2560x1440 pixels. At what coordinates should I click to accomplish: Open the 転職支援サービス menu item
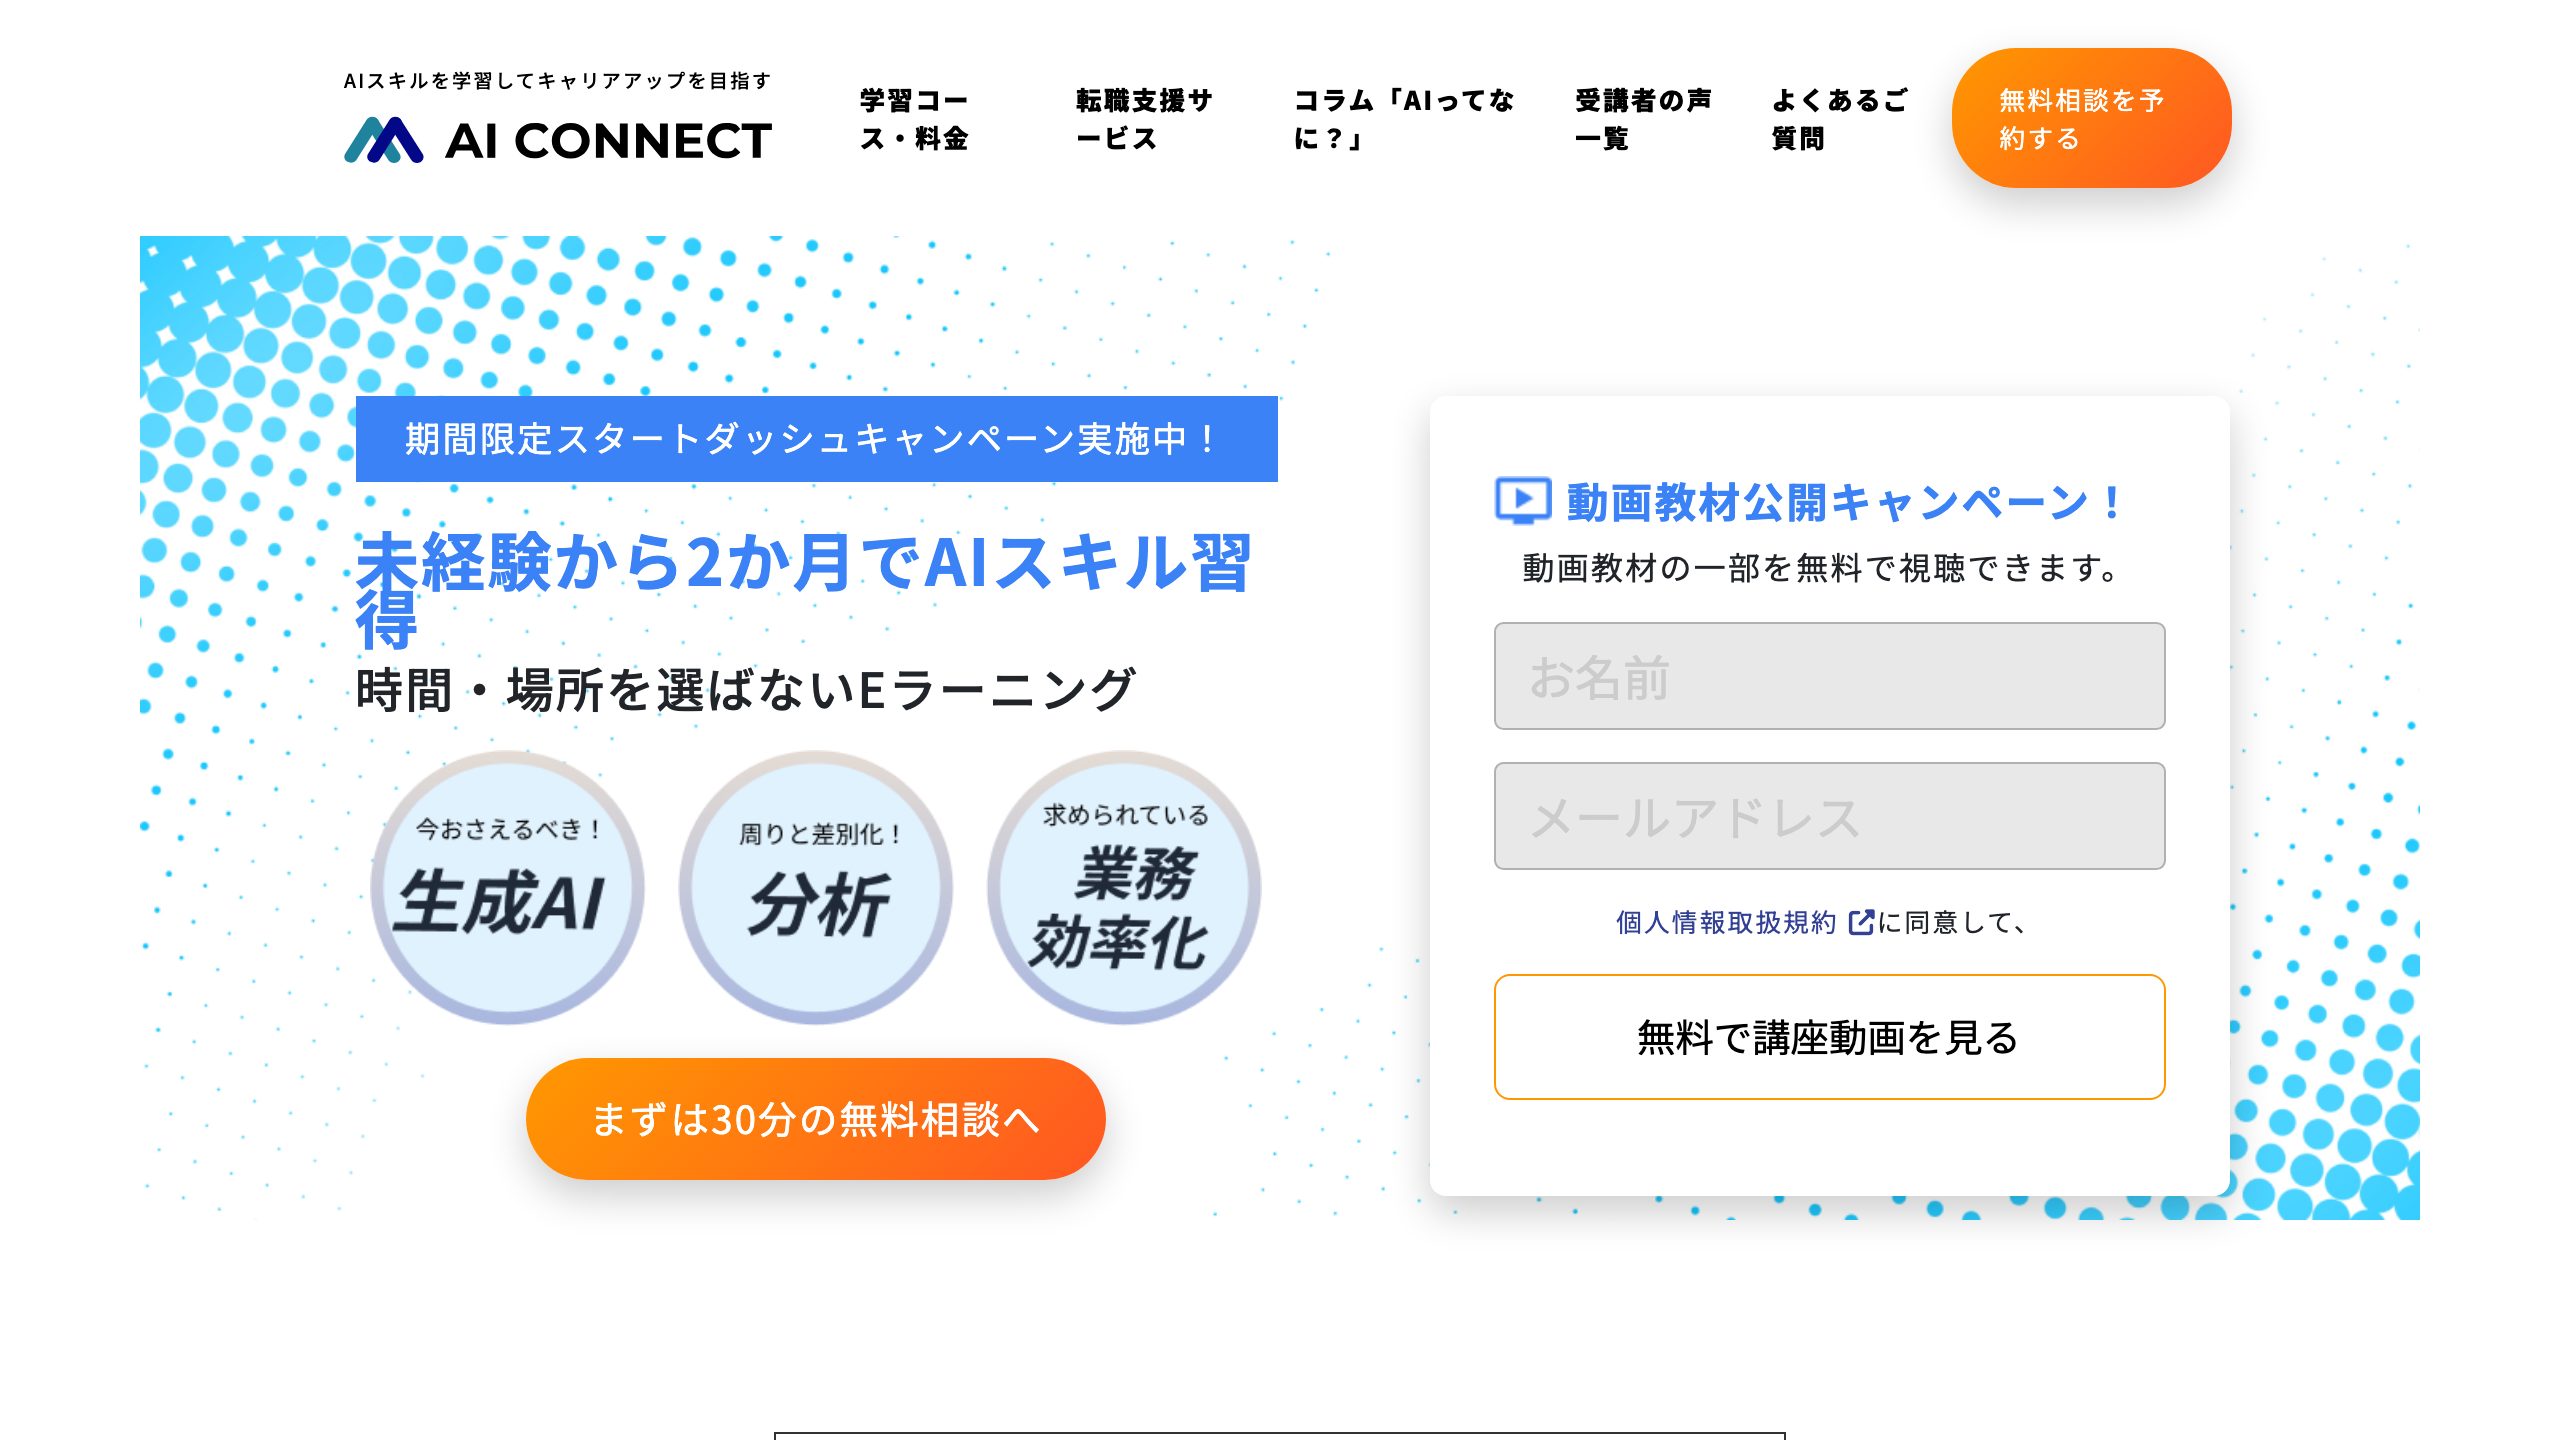(1144, 119)
